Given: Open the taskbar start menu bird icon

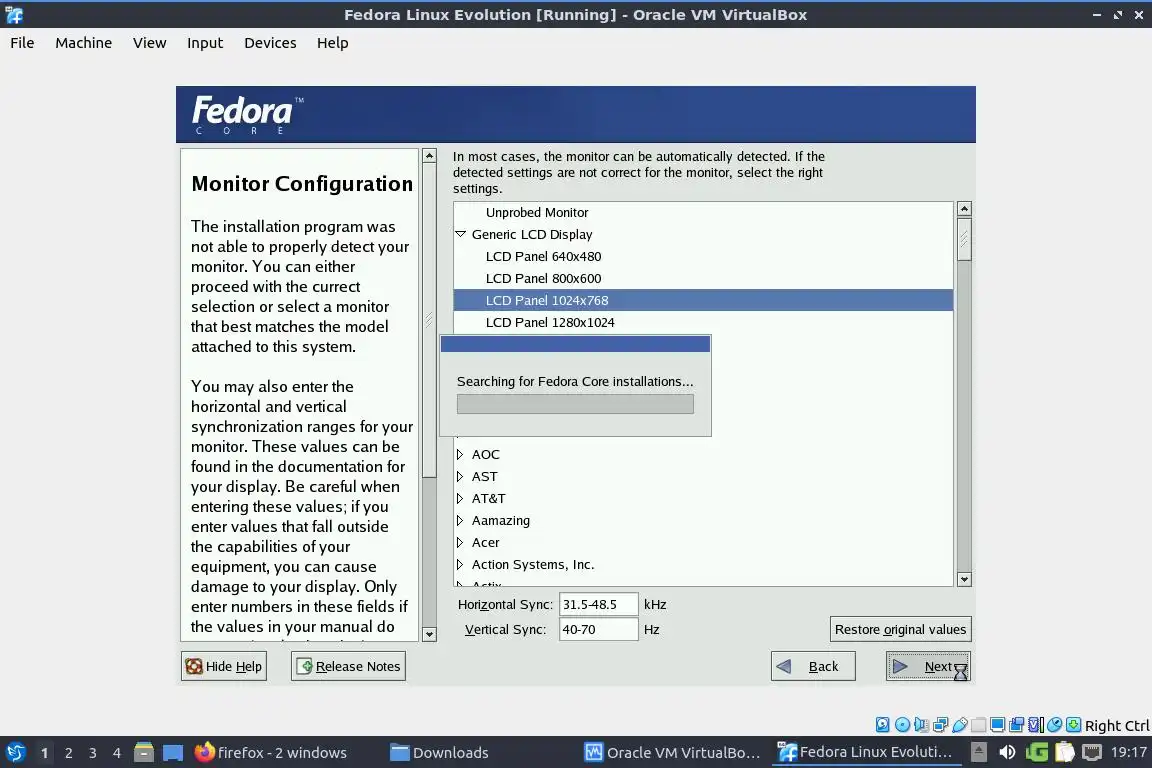Looking at the screenshot, I should point(15,752).
